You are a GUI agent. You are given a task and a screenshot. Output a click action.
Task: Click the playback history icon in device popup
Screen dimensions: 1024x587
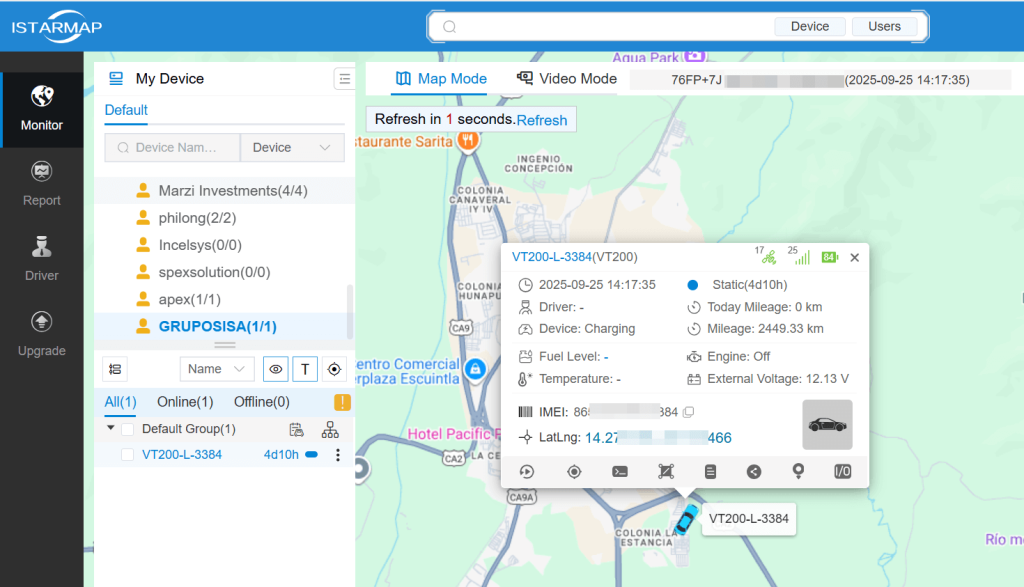point(528,471)
